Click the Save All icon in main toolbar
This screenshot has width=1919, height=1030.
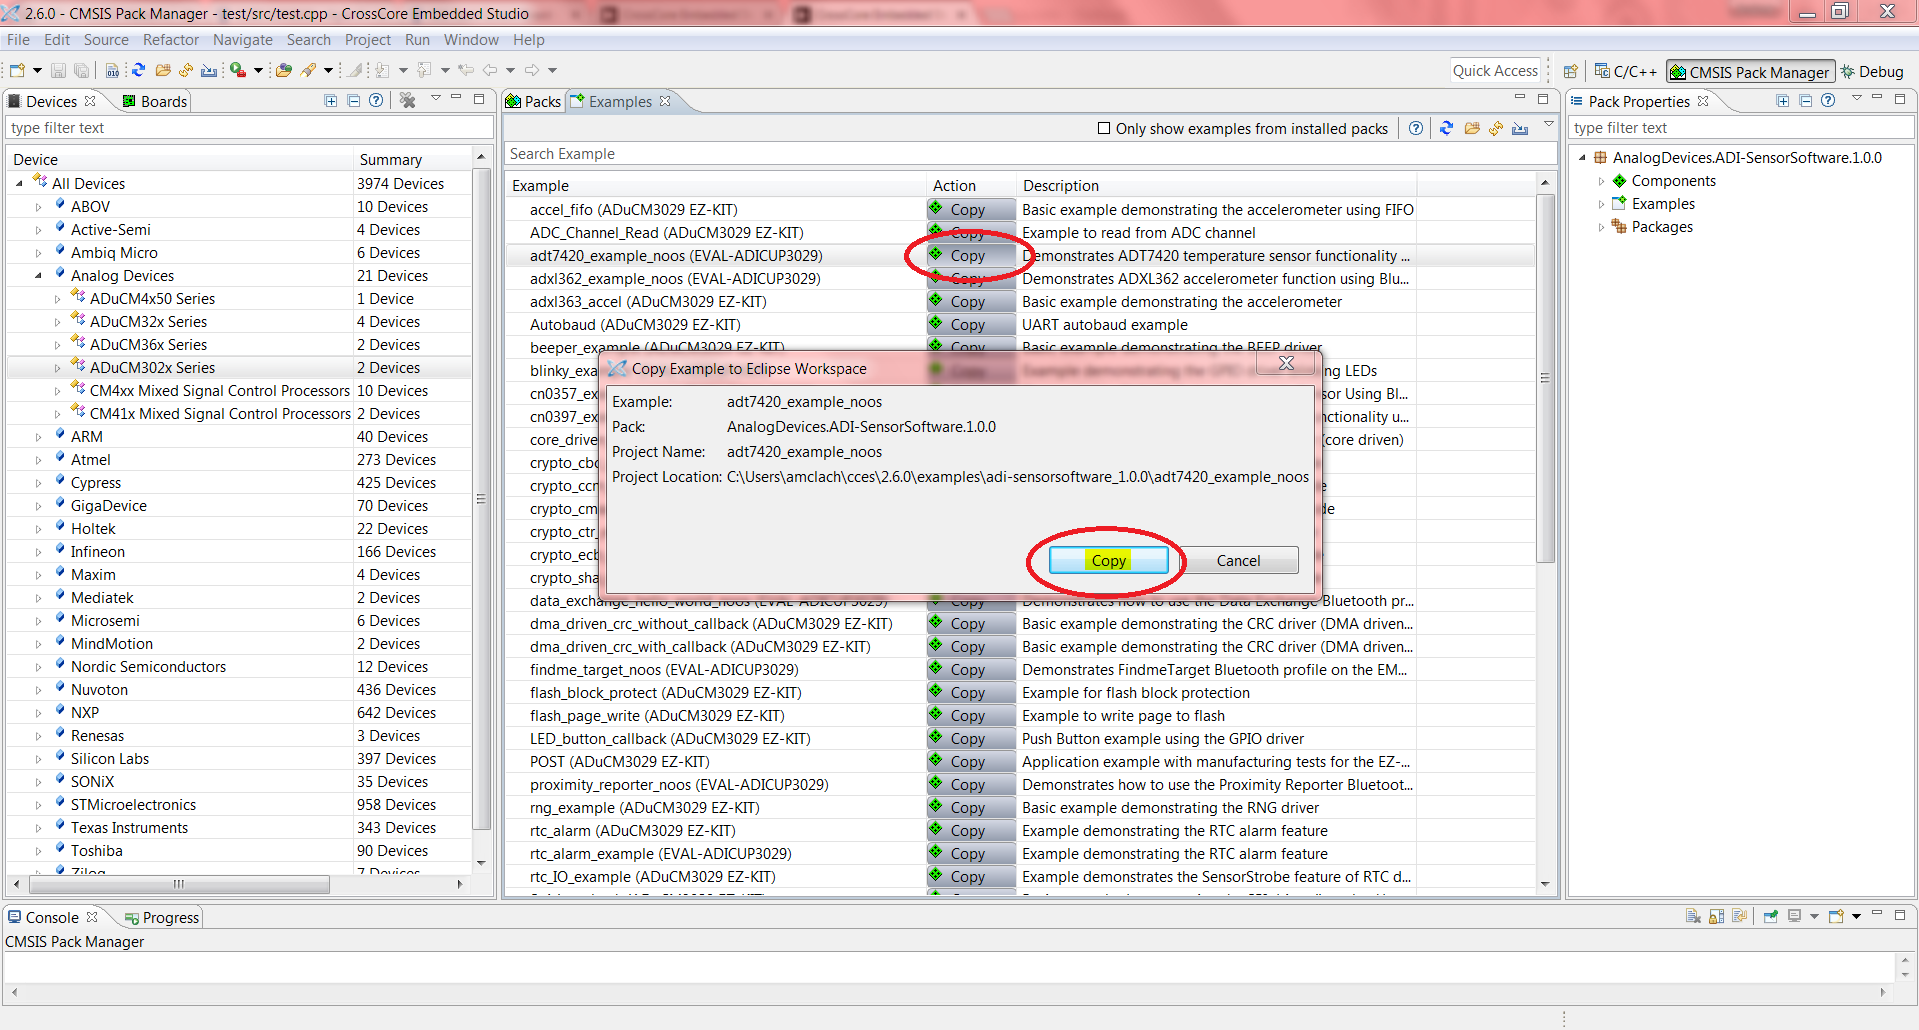pos(81,70)
